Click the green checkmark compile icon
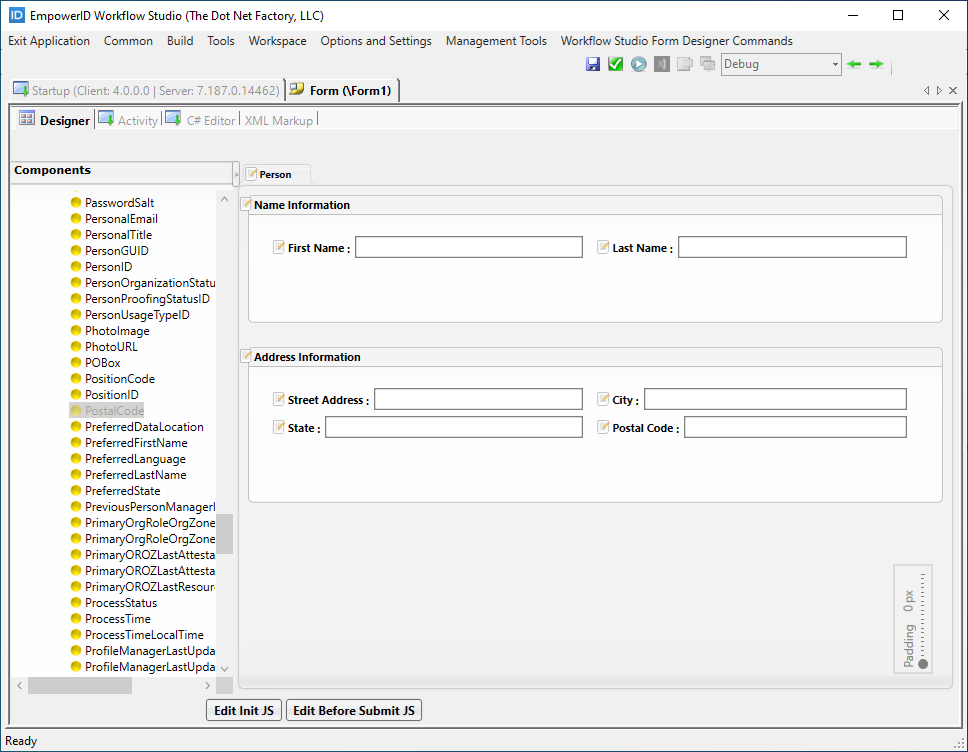The image size is (968, 752). click(x=615, y=64)
